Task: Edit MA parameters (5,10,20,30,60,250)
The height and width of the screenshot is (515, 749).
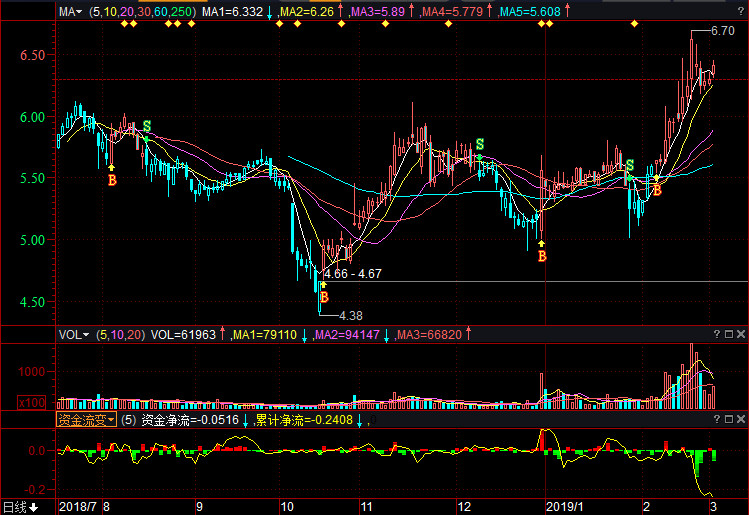Action: click(x=140, y=12)
